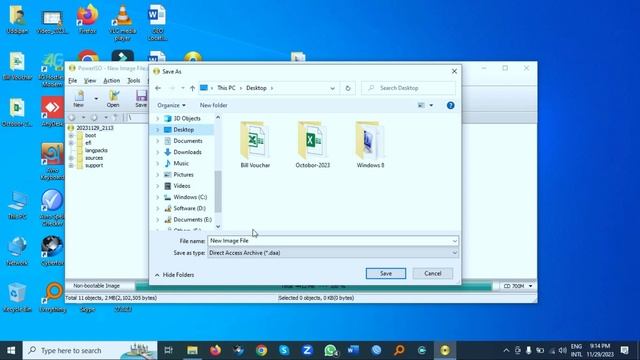This screenshot has height=360, width=640.
Task: Expand Windows (C:) drive in navigation pane
Action: coord(158,197)
